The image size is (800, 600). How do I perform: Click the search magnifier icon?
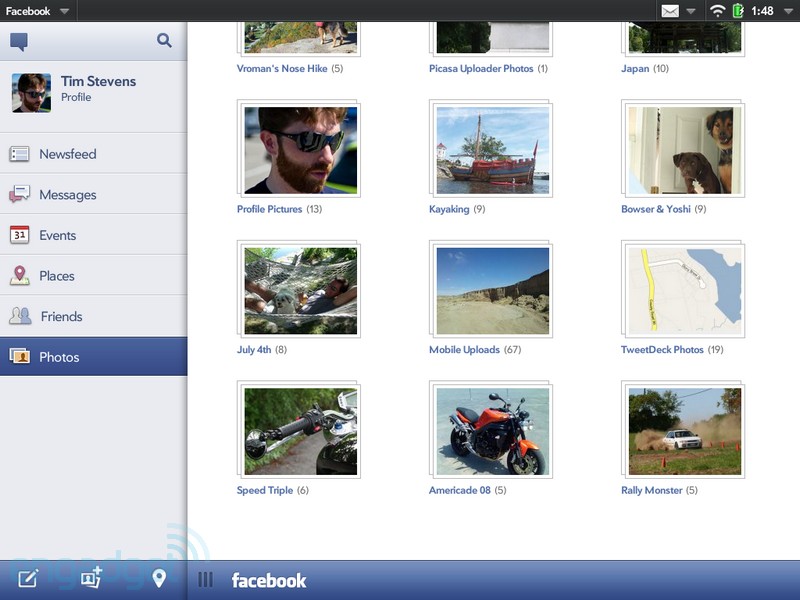coord(164,40)
